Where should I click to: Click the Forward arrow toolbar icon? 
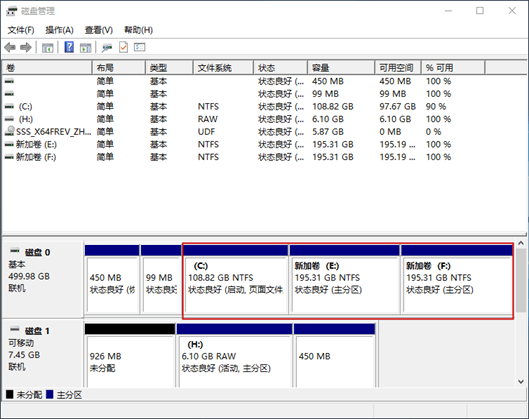pos(26,48)
